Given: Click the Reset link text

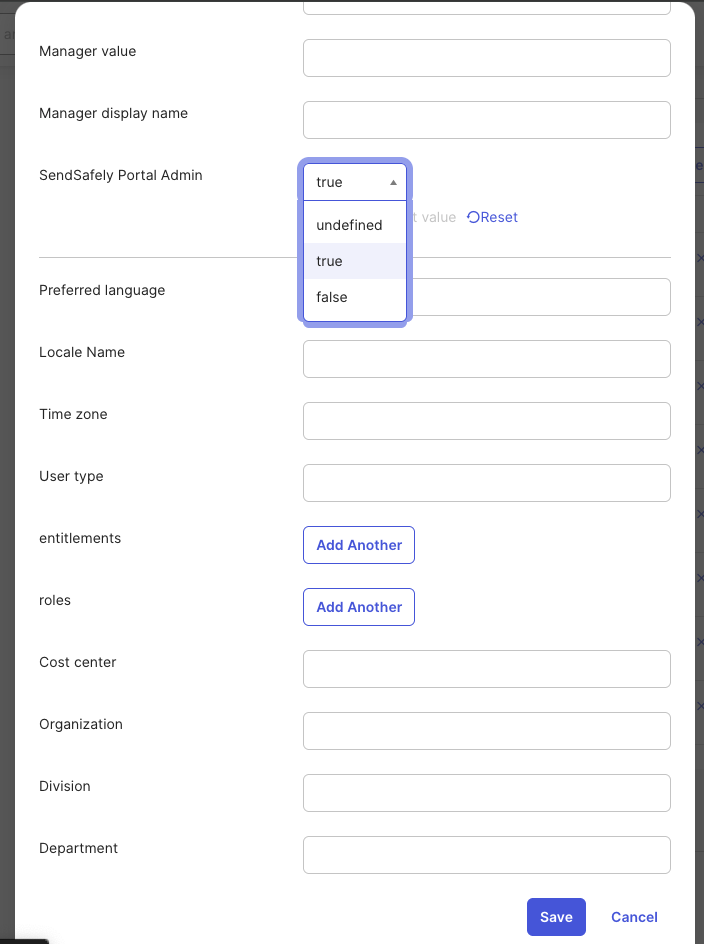Looking at the screenshot, I should pyautogui.click(x=499, y=217).
